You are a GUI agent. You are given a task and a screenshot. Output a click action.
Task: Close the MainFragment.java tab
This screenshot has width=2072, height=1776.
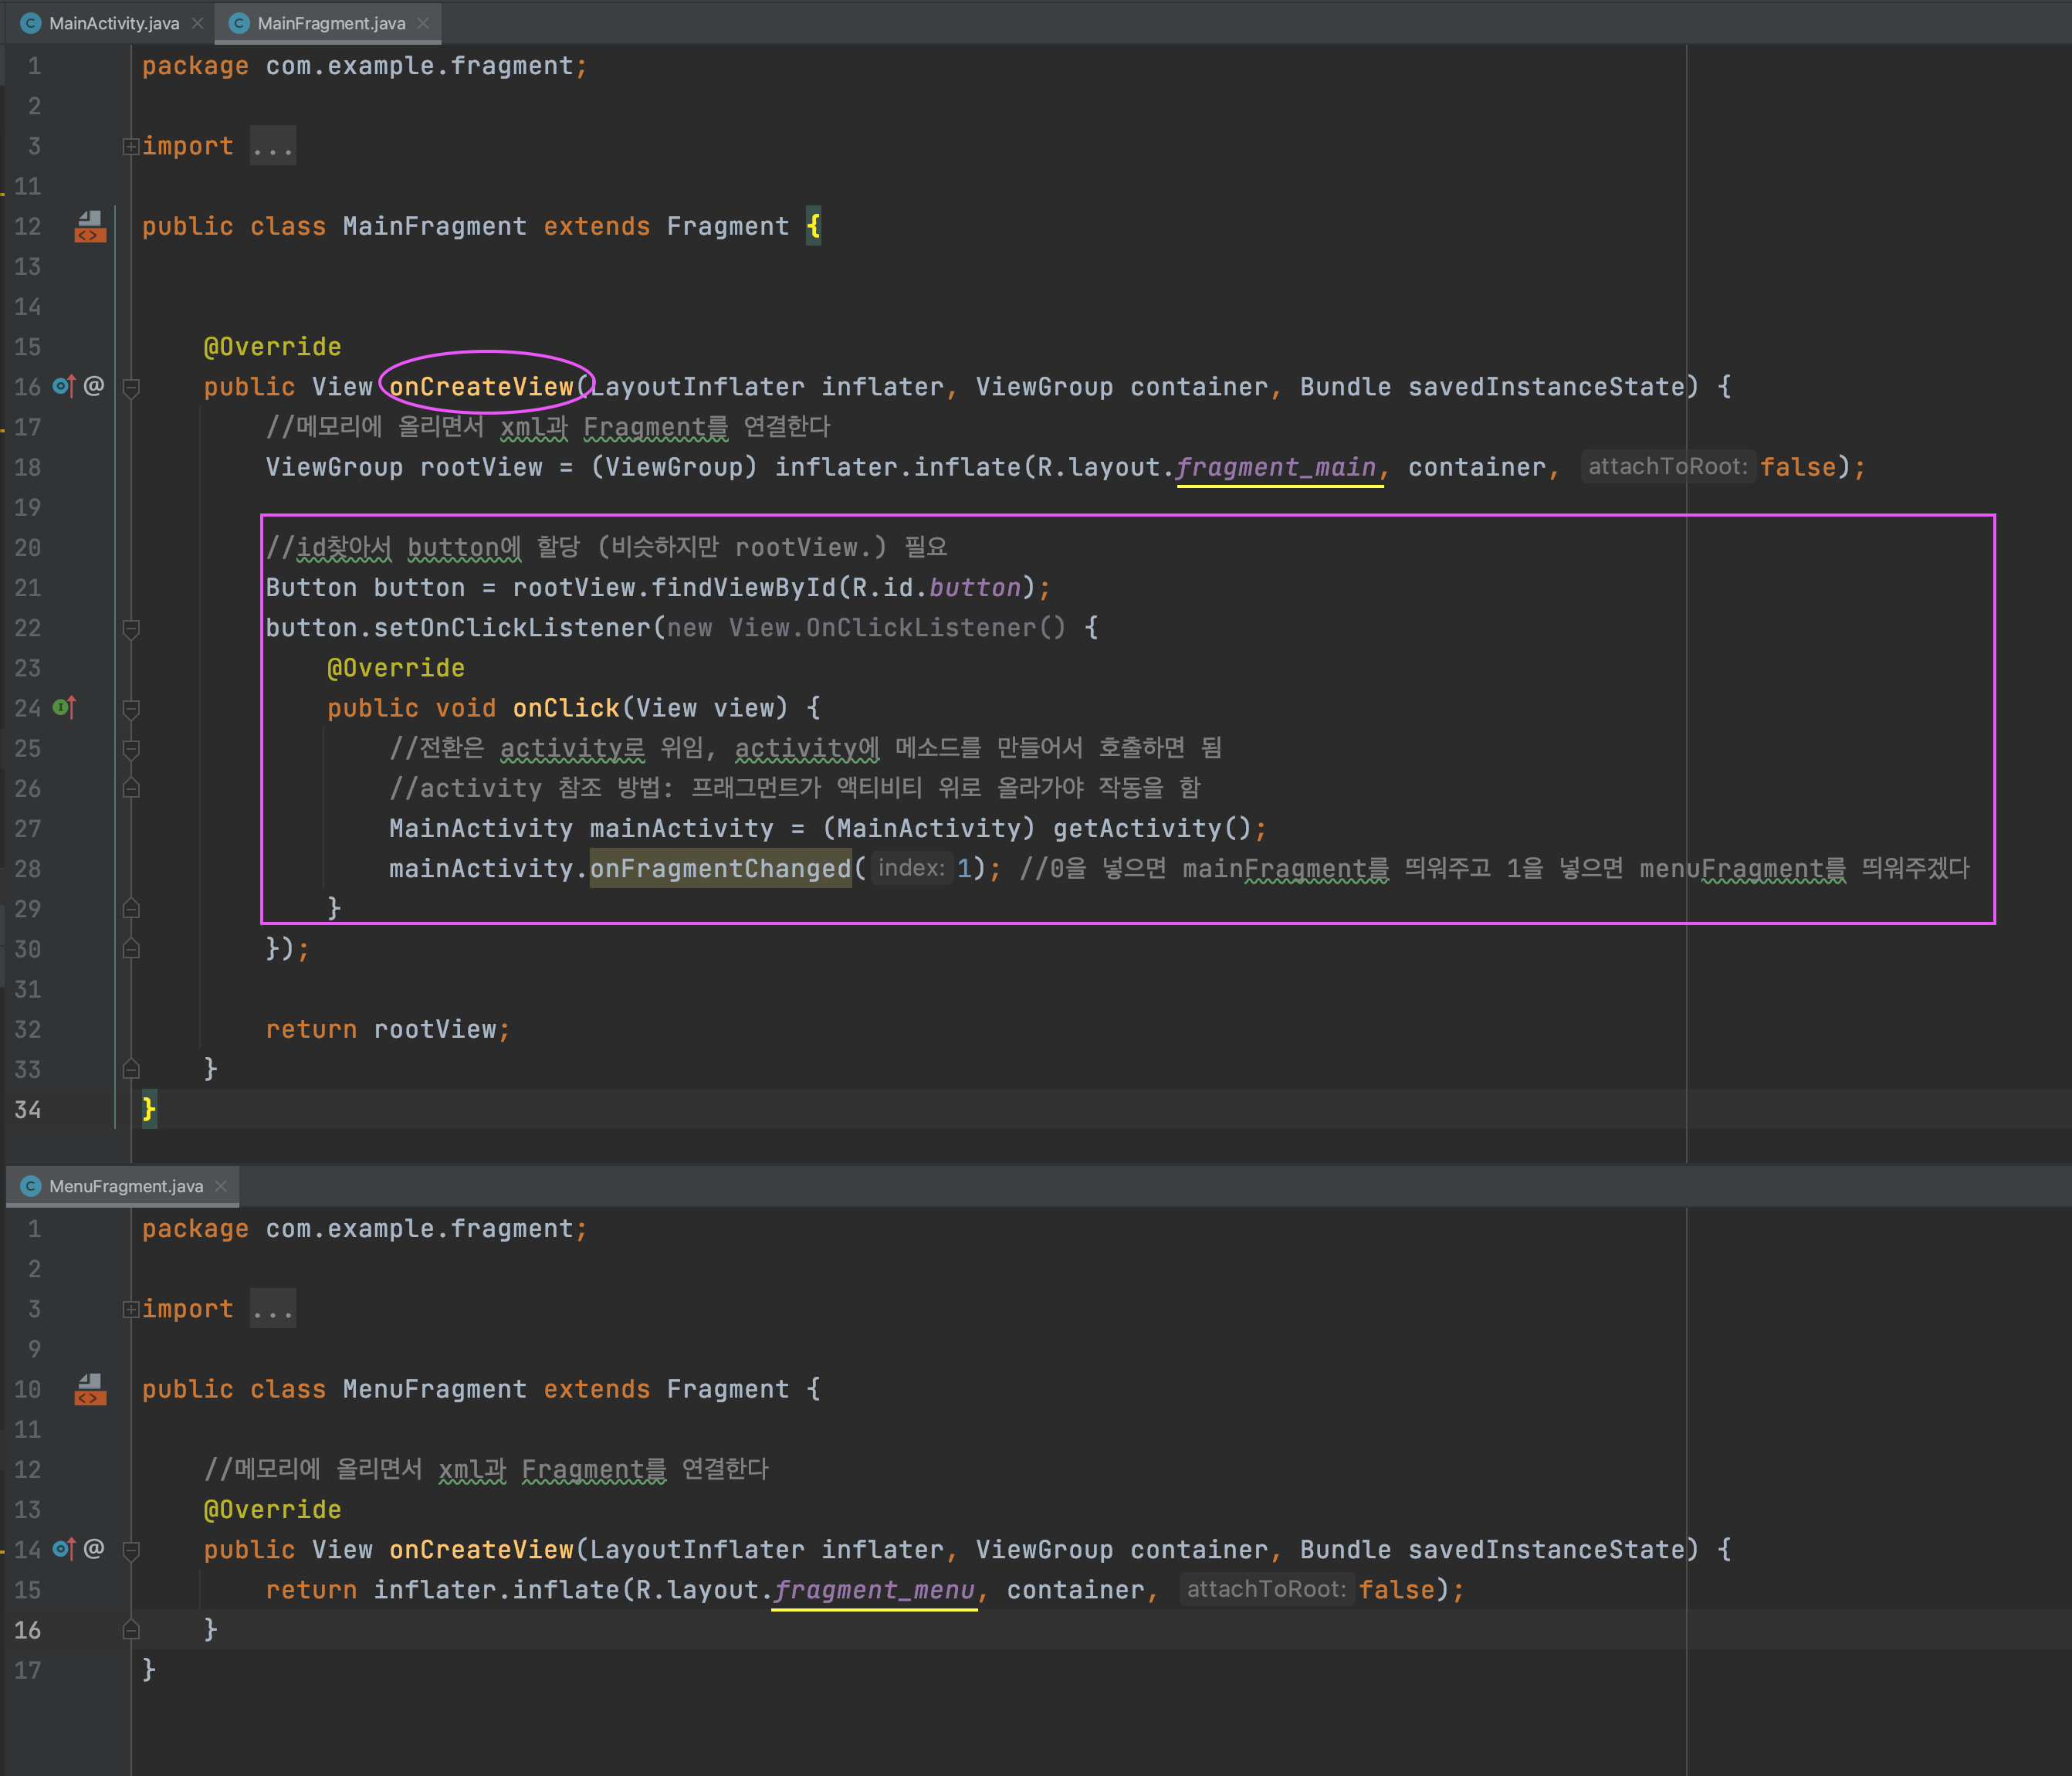pos(423,23)
